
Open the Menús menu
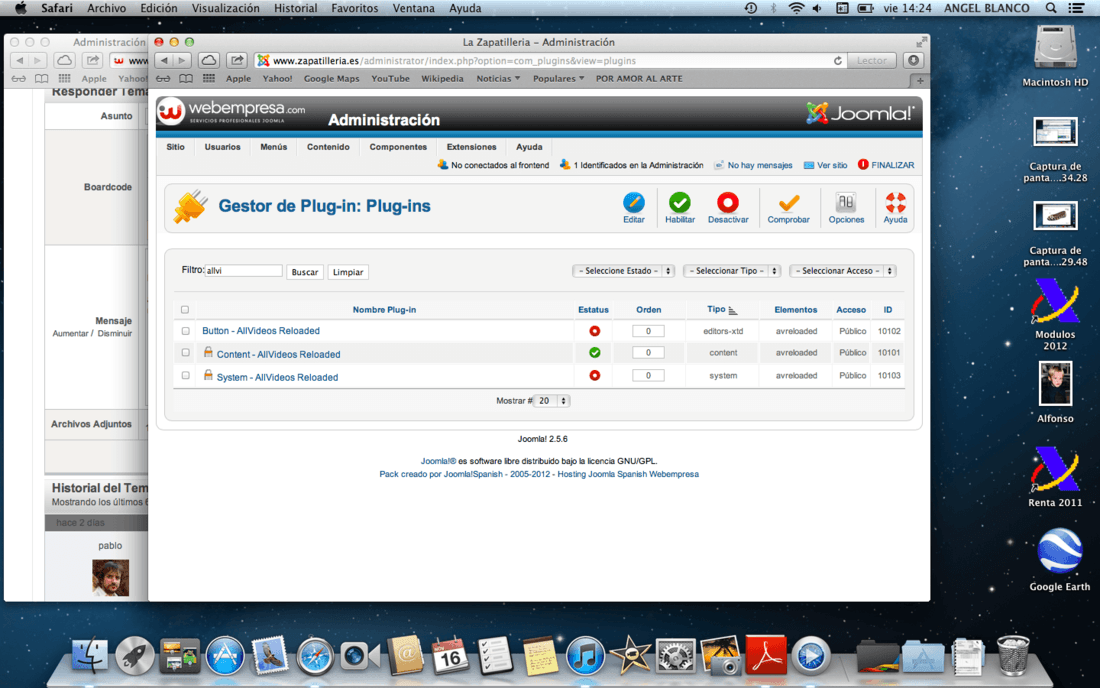274,147
